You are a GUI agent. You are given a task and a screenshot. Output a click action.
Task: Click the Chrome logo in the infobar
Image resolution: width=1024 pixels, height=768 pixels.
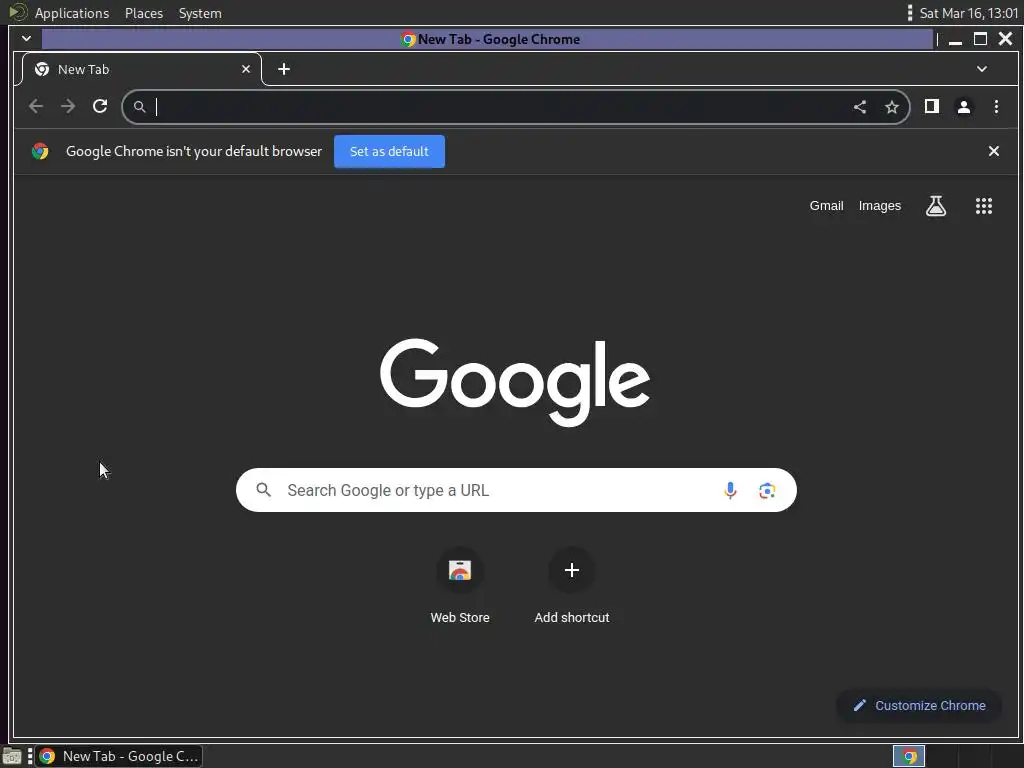coord(40,152)
